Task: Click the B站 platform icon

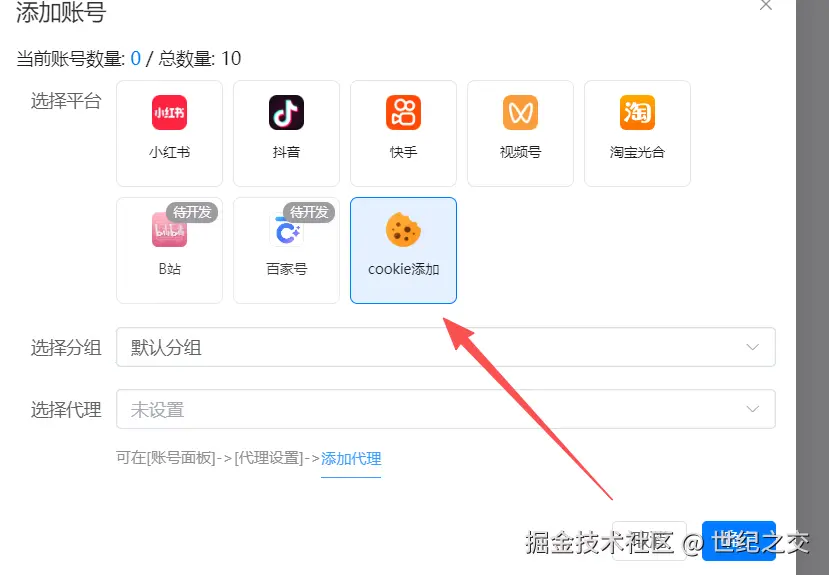Action: pyautogui.click(x=169, y=230)
